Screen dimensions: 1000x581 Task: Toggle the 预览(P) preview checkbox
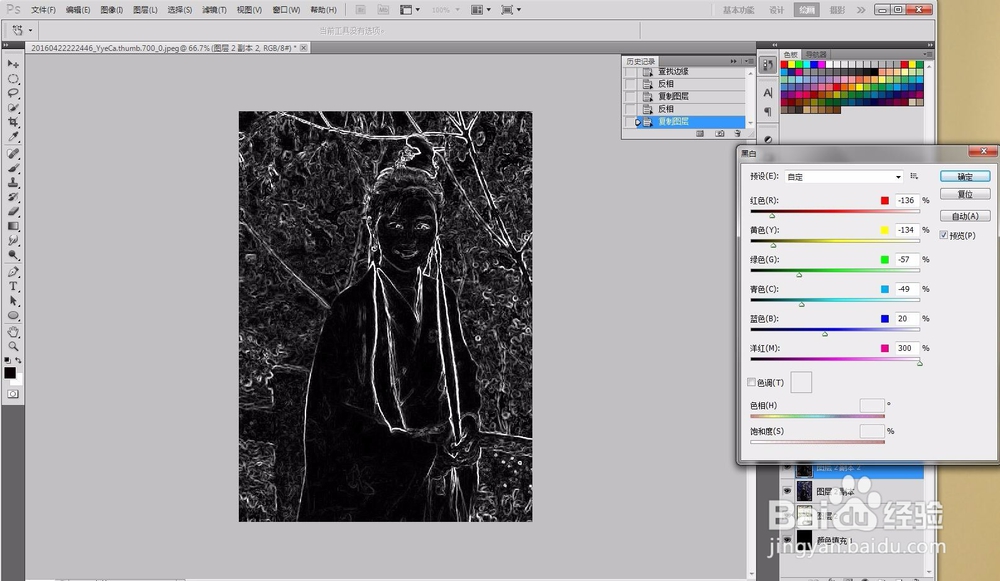coord(944,235)
